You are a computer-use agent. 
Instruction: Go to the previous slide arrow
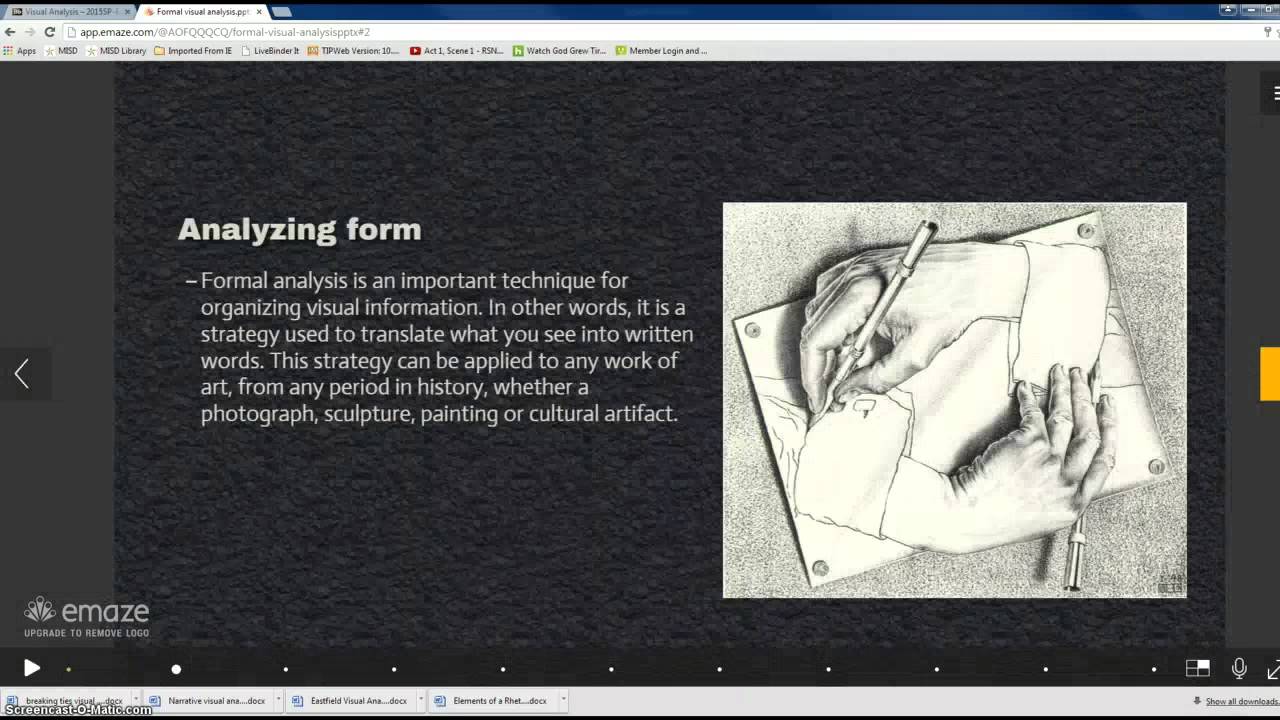(22, 374)
